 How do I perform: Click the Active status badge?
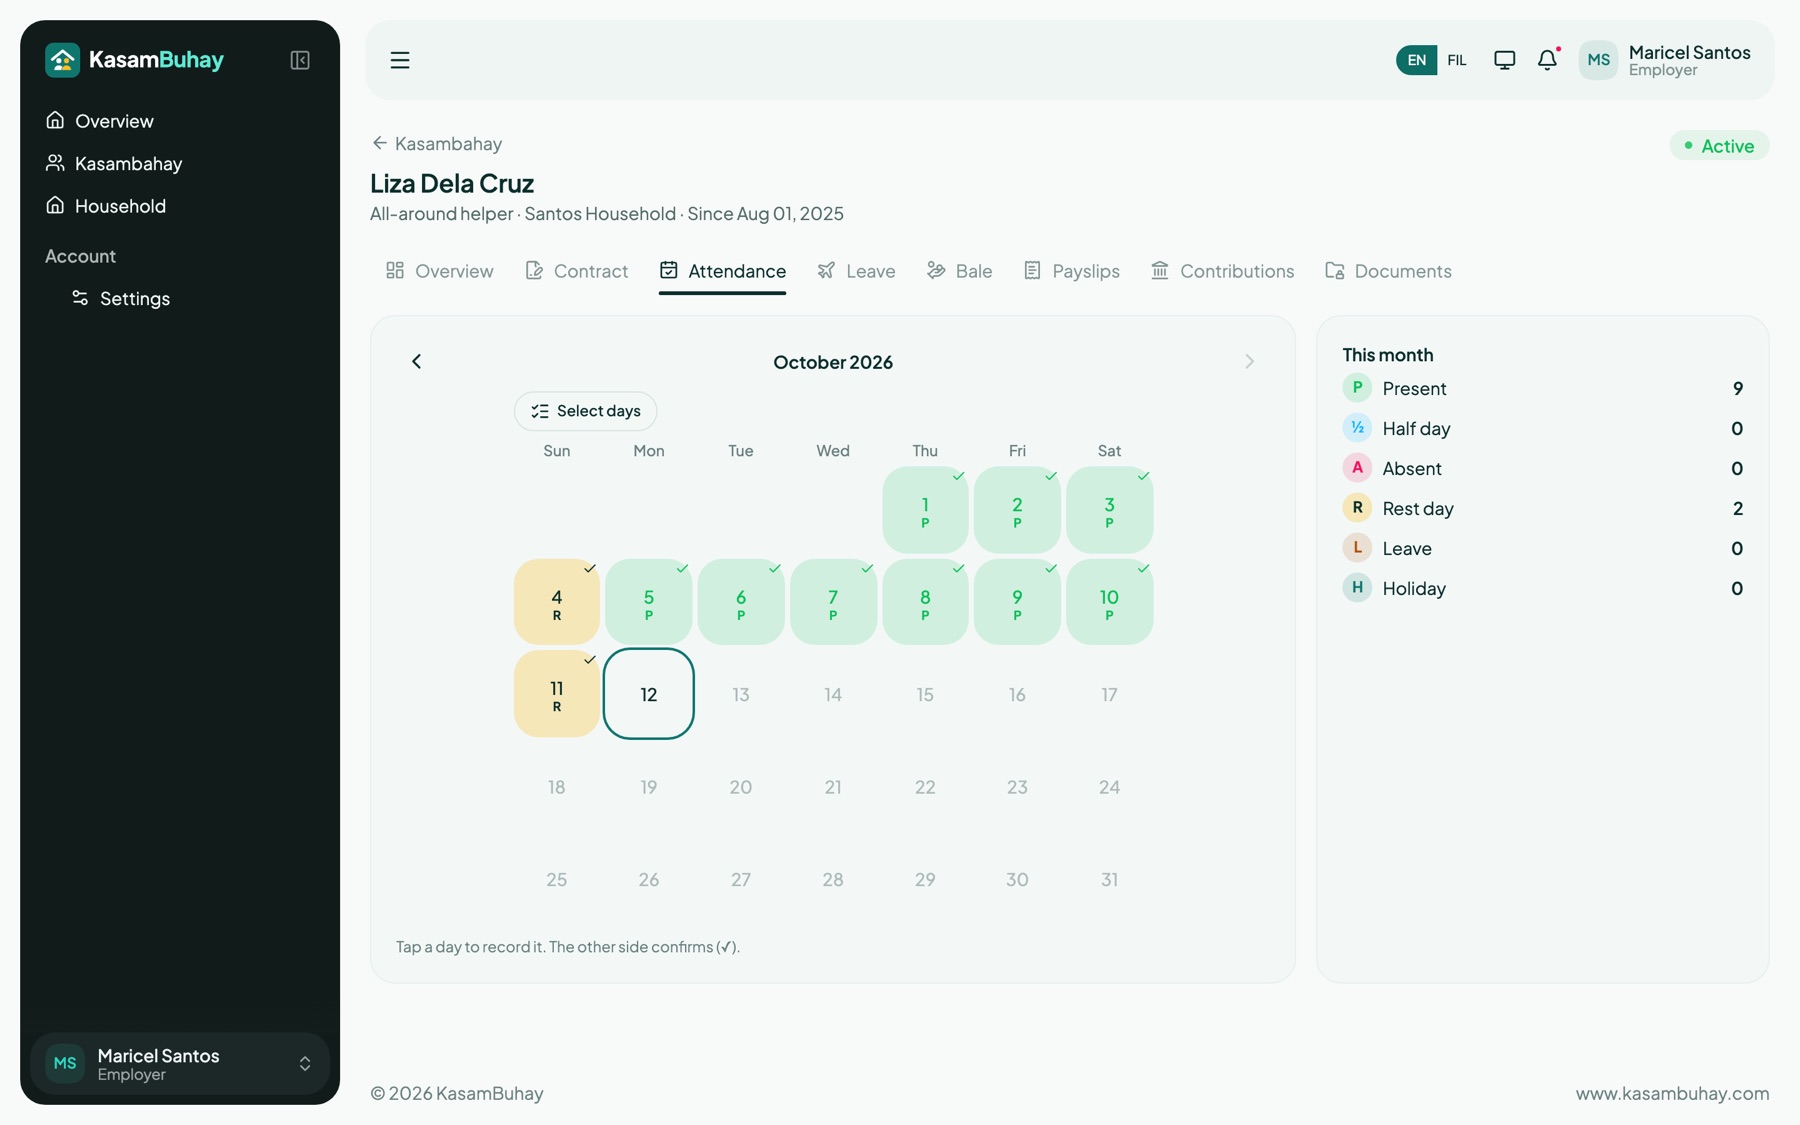1719,146
